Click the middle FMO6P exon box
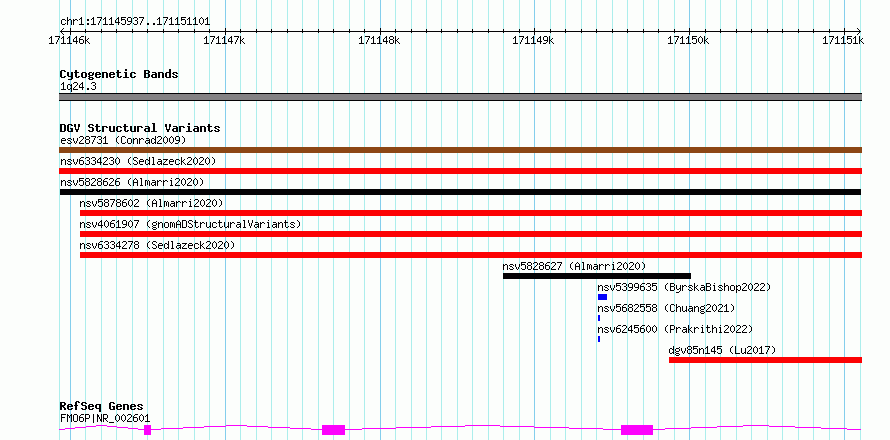The height and width of the screenshot is (440, 890). (x=334, y=430)
